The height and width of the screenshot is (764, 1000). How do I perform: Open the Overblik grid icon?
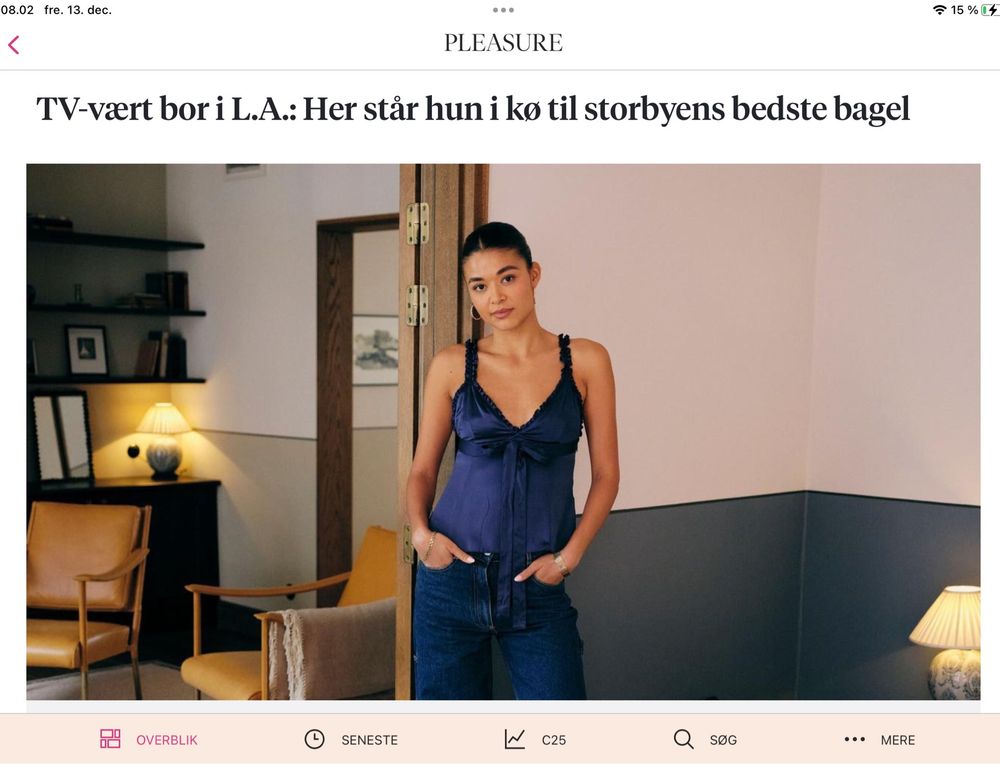coord(110,739)
